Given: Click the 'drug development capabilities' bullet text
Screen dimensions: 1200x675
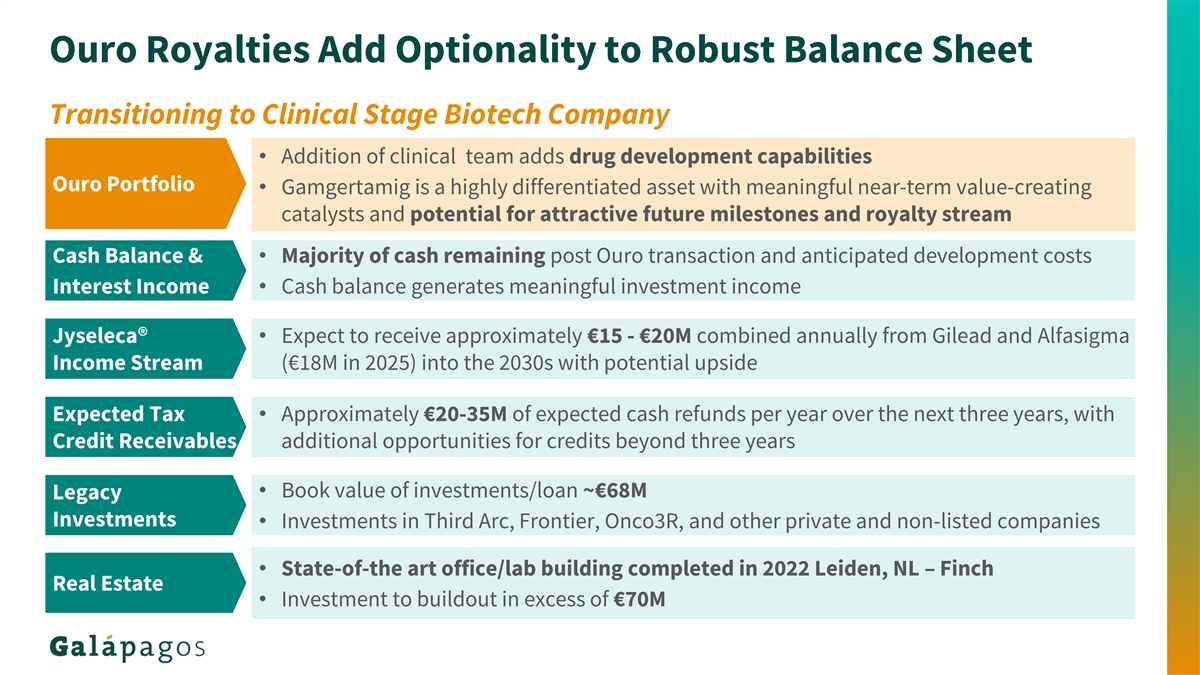Looking at the screenshot, I should click(720, 156).
